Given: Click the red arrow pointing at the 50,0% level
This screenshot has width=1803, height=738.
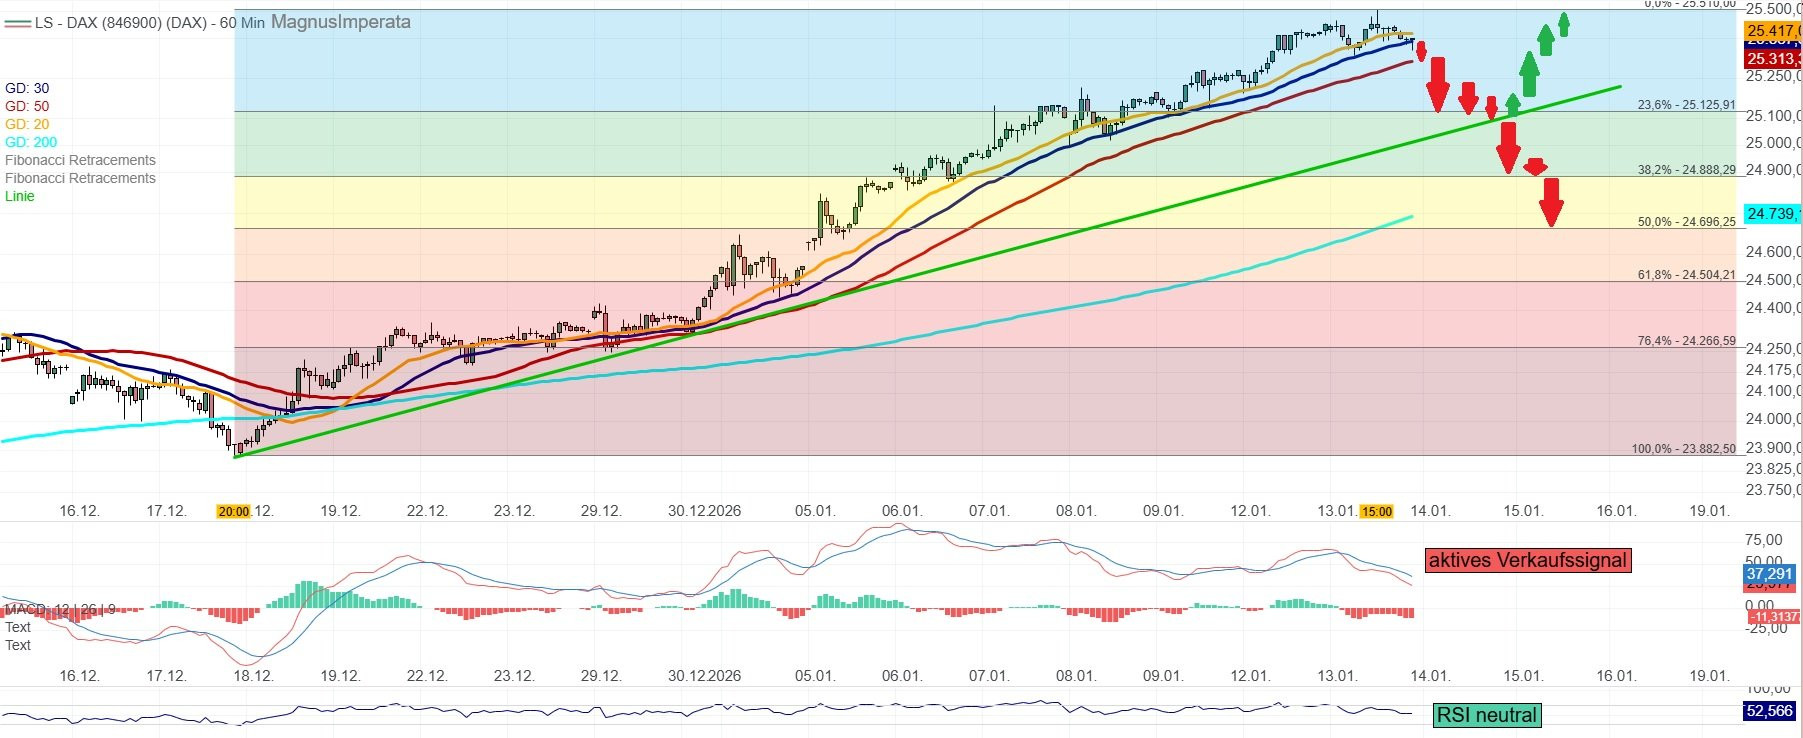Looking at the screenshot, I should click(x=1551, y=202).
